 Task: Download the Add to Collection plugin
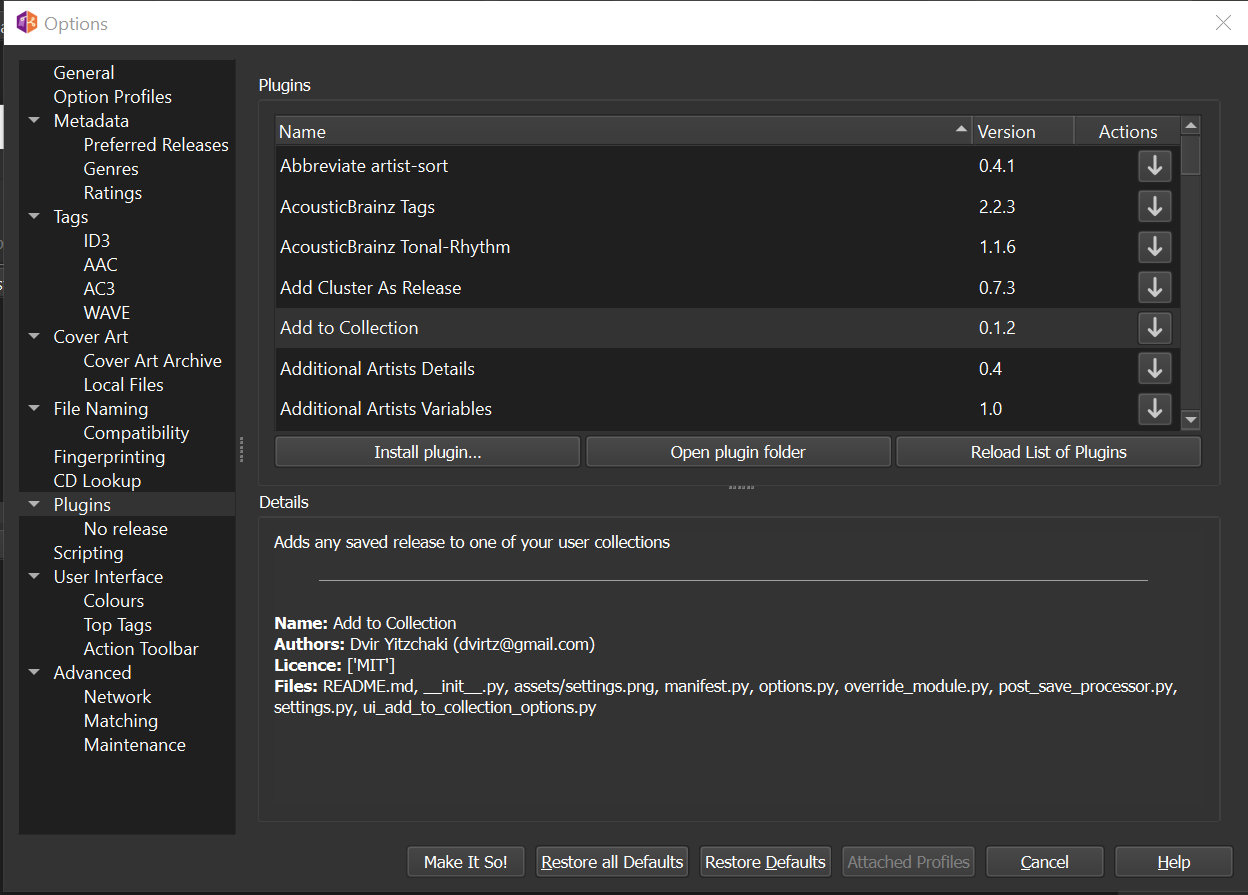(x=1155, y=327)
